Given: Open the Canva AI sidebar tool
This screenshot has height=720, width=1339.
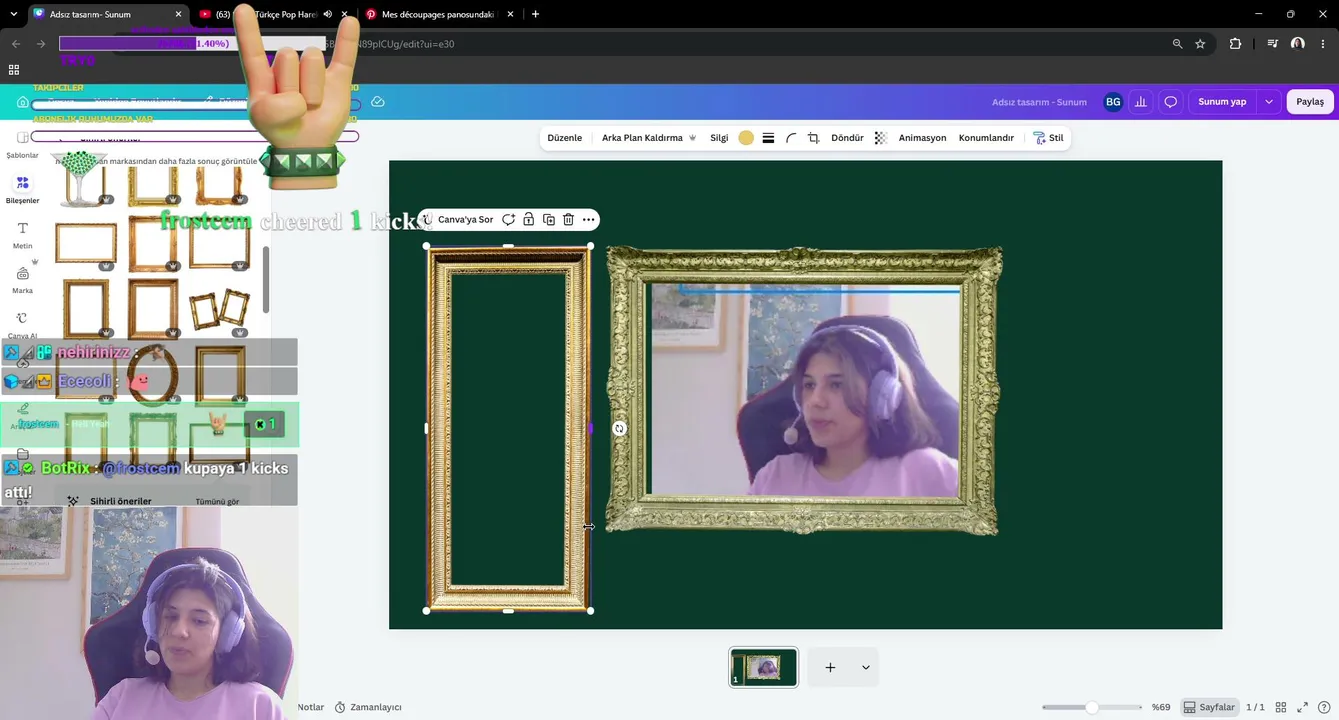Looking at the screenshot, I should pos(22,324).
